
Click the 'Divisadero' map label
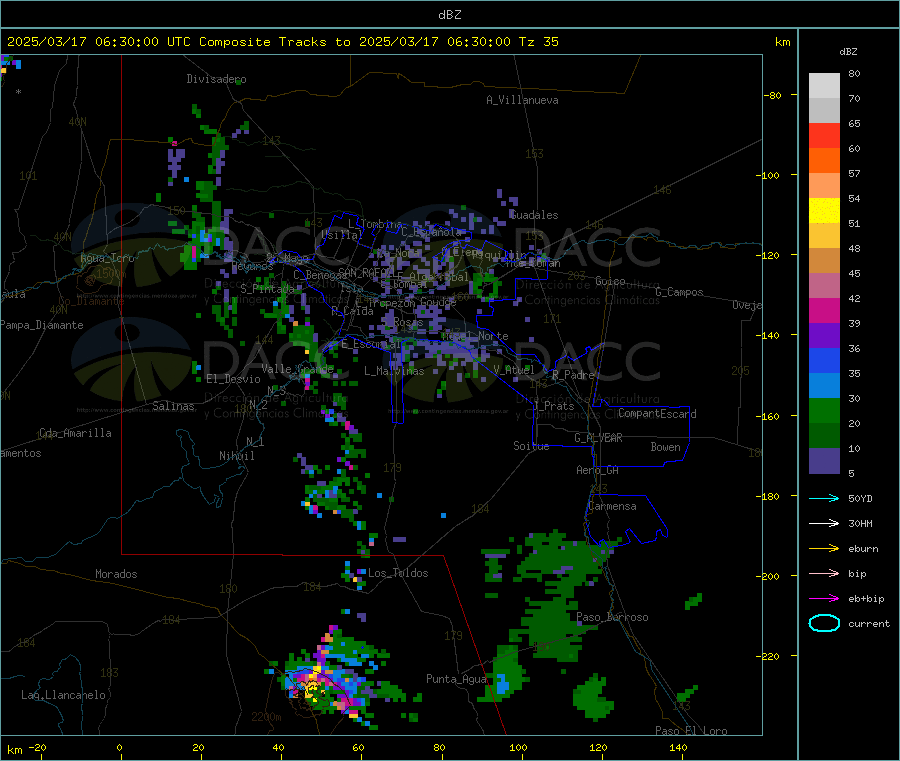(216, 79)
